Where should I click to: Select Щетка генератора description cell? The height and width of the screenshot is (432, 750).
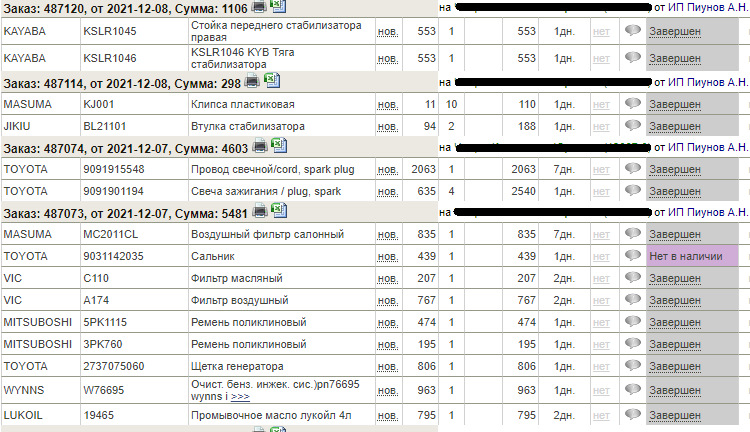pos(281,366)
